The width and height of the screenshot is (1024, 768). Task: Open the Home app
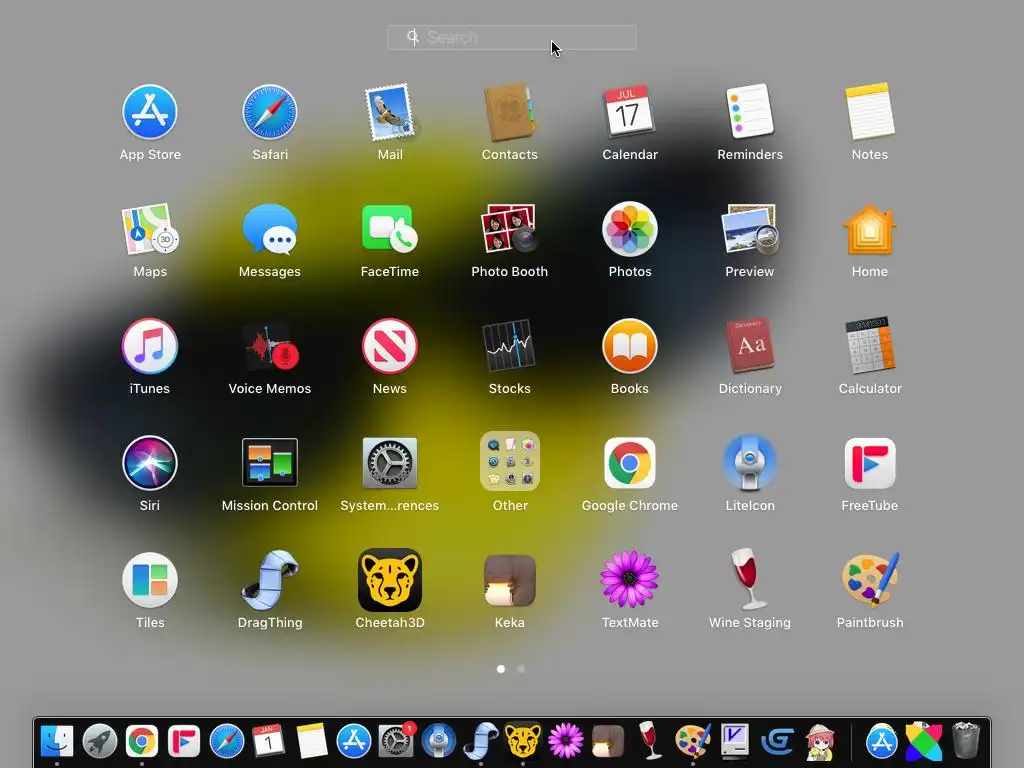[x=870, y=229]
